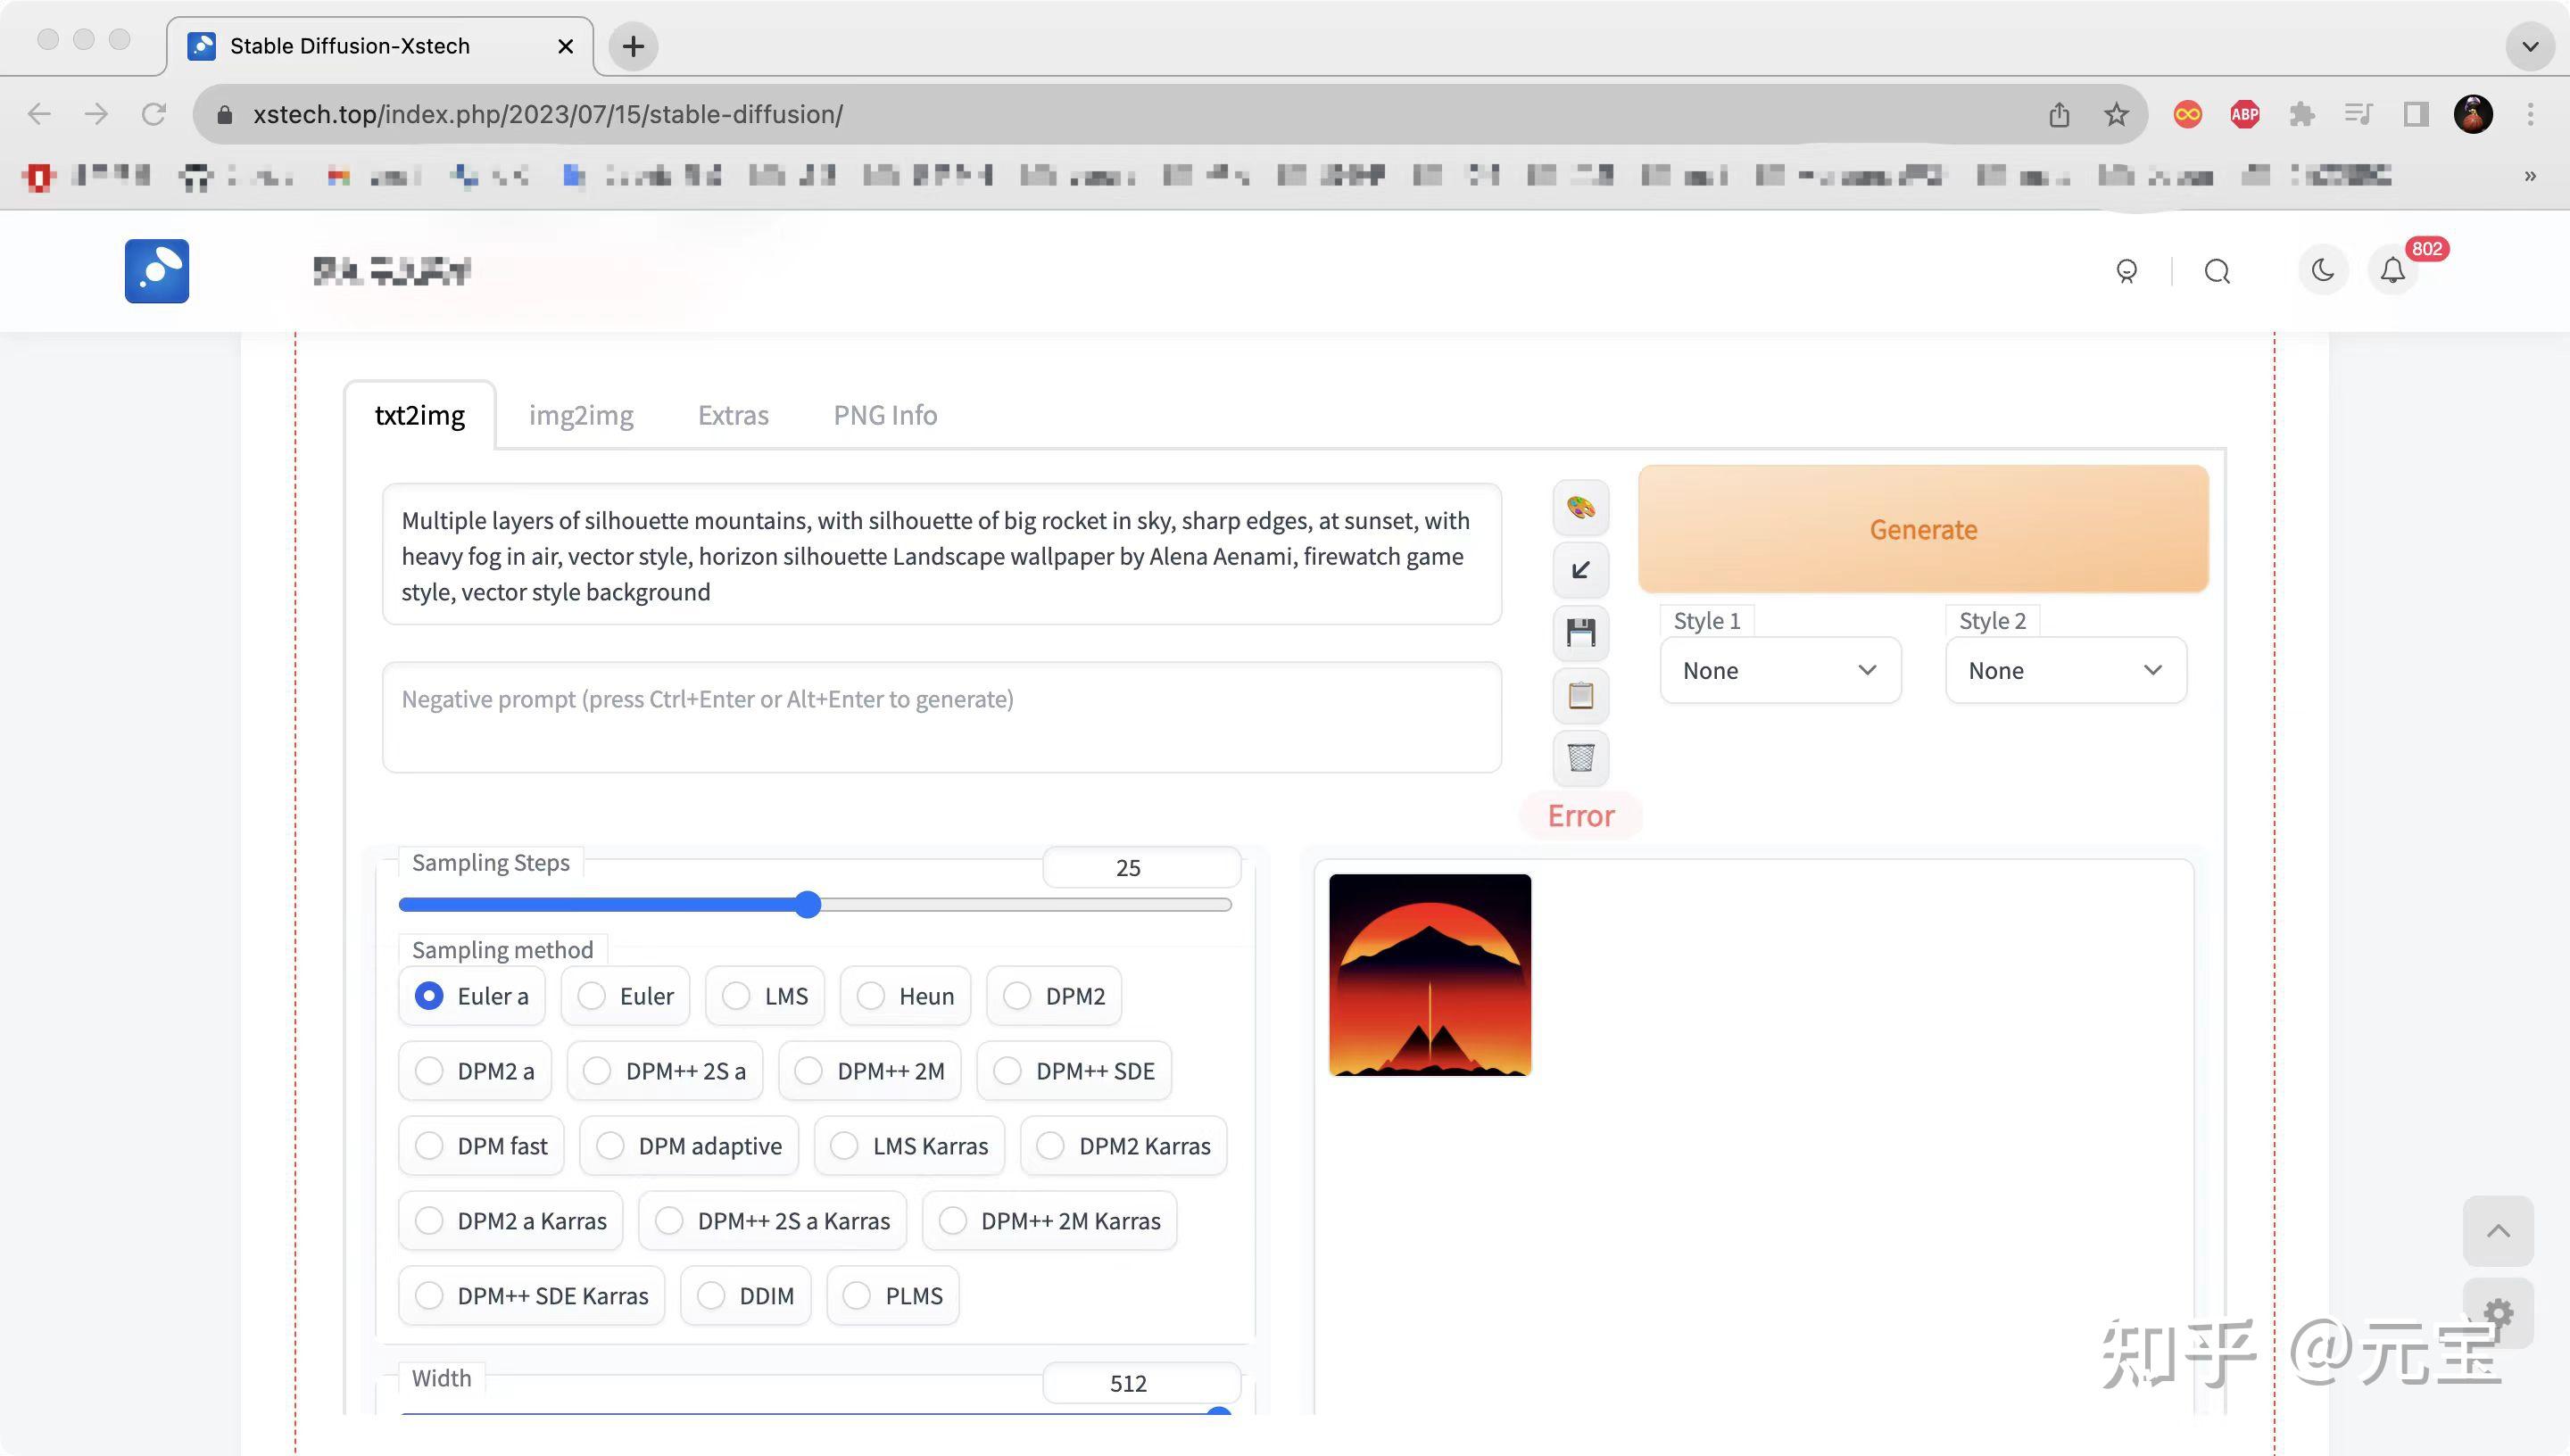Switch to the img2img tab
The image size is (2570, 1456).
tap(581, 415)
